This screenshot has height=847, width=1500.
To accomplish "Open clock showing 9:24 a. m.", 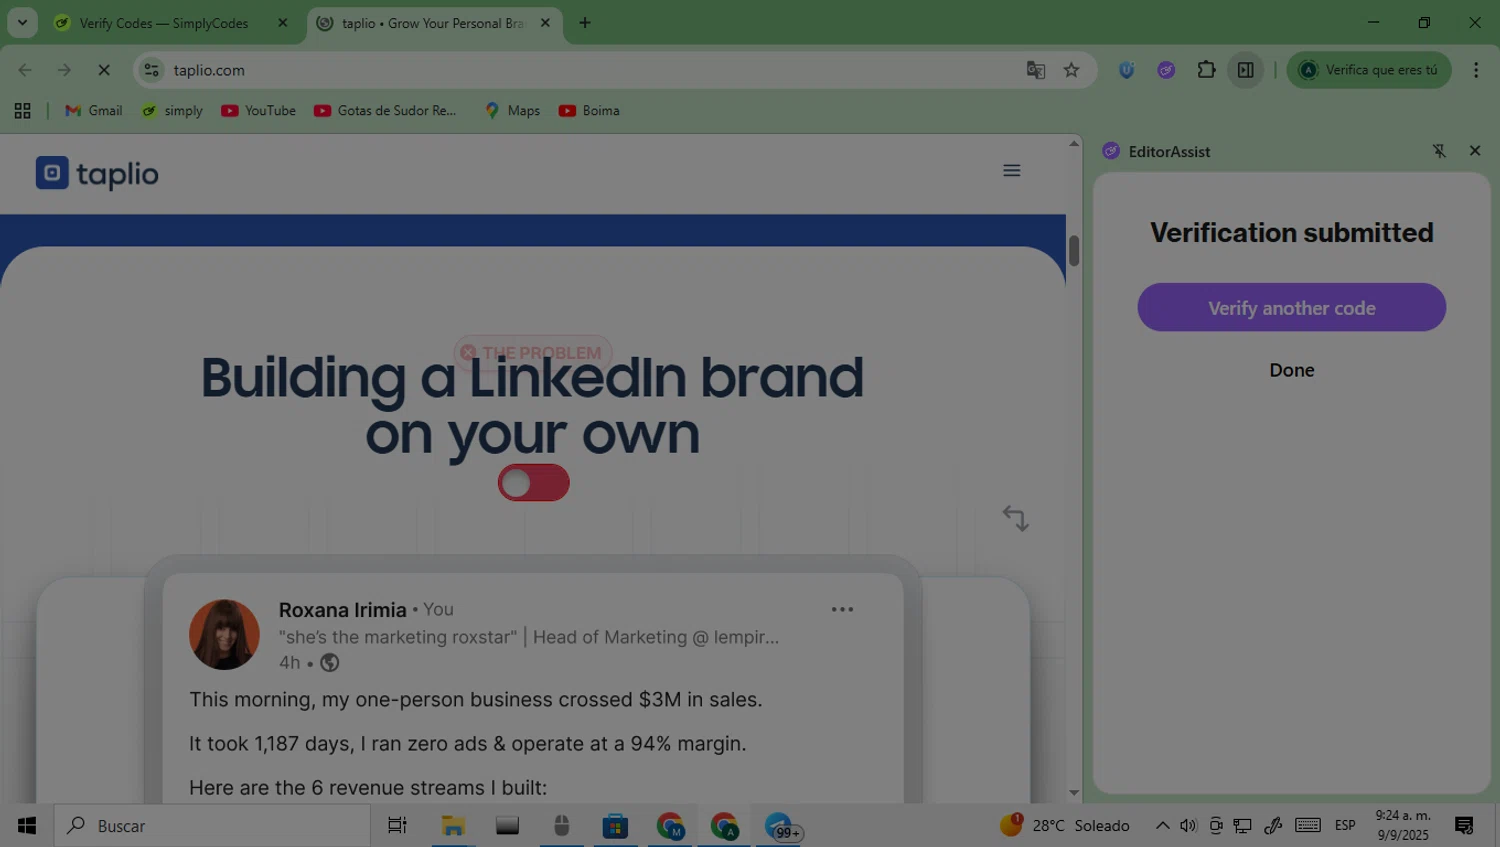I will (x=1403, y=825).
